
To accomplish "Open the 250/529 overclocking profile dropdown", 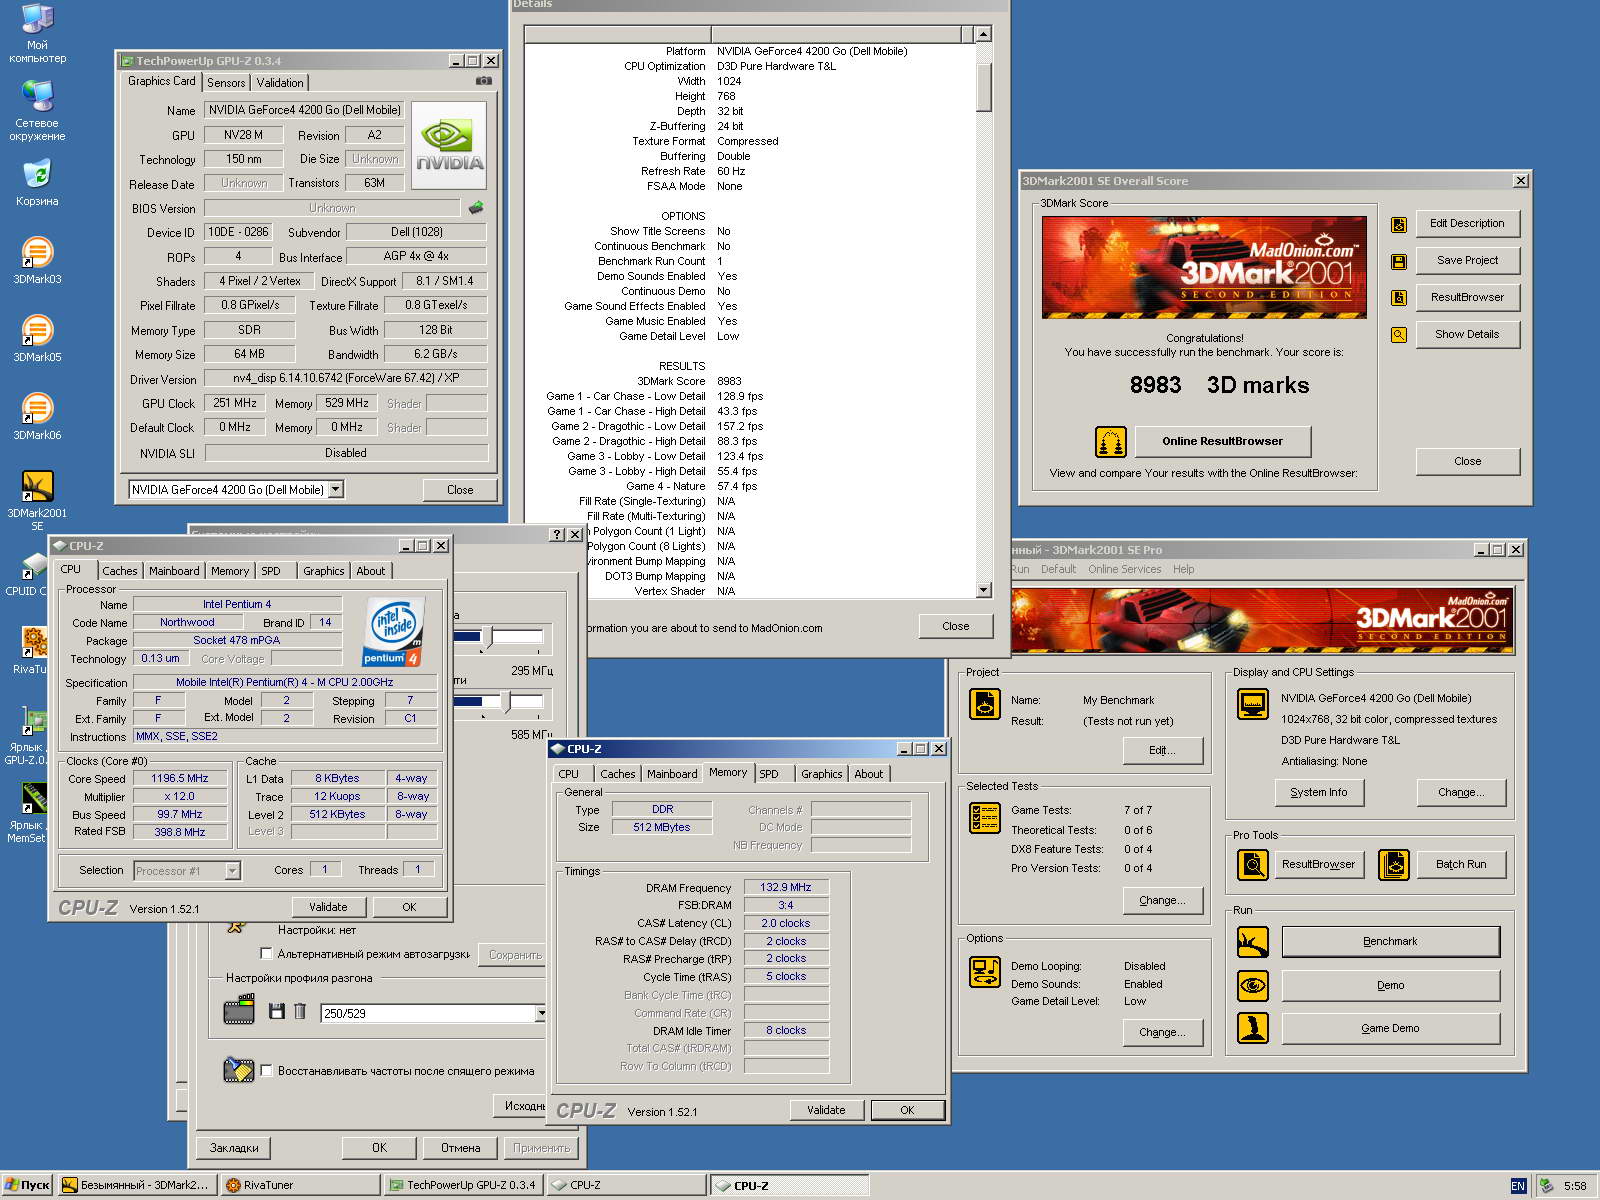I will 541,1014.
